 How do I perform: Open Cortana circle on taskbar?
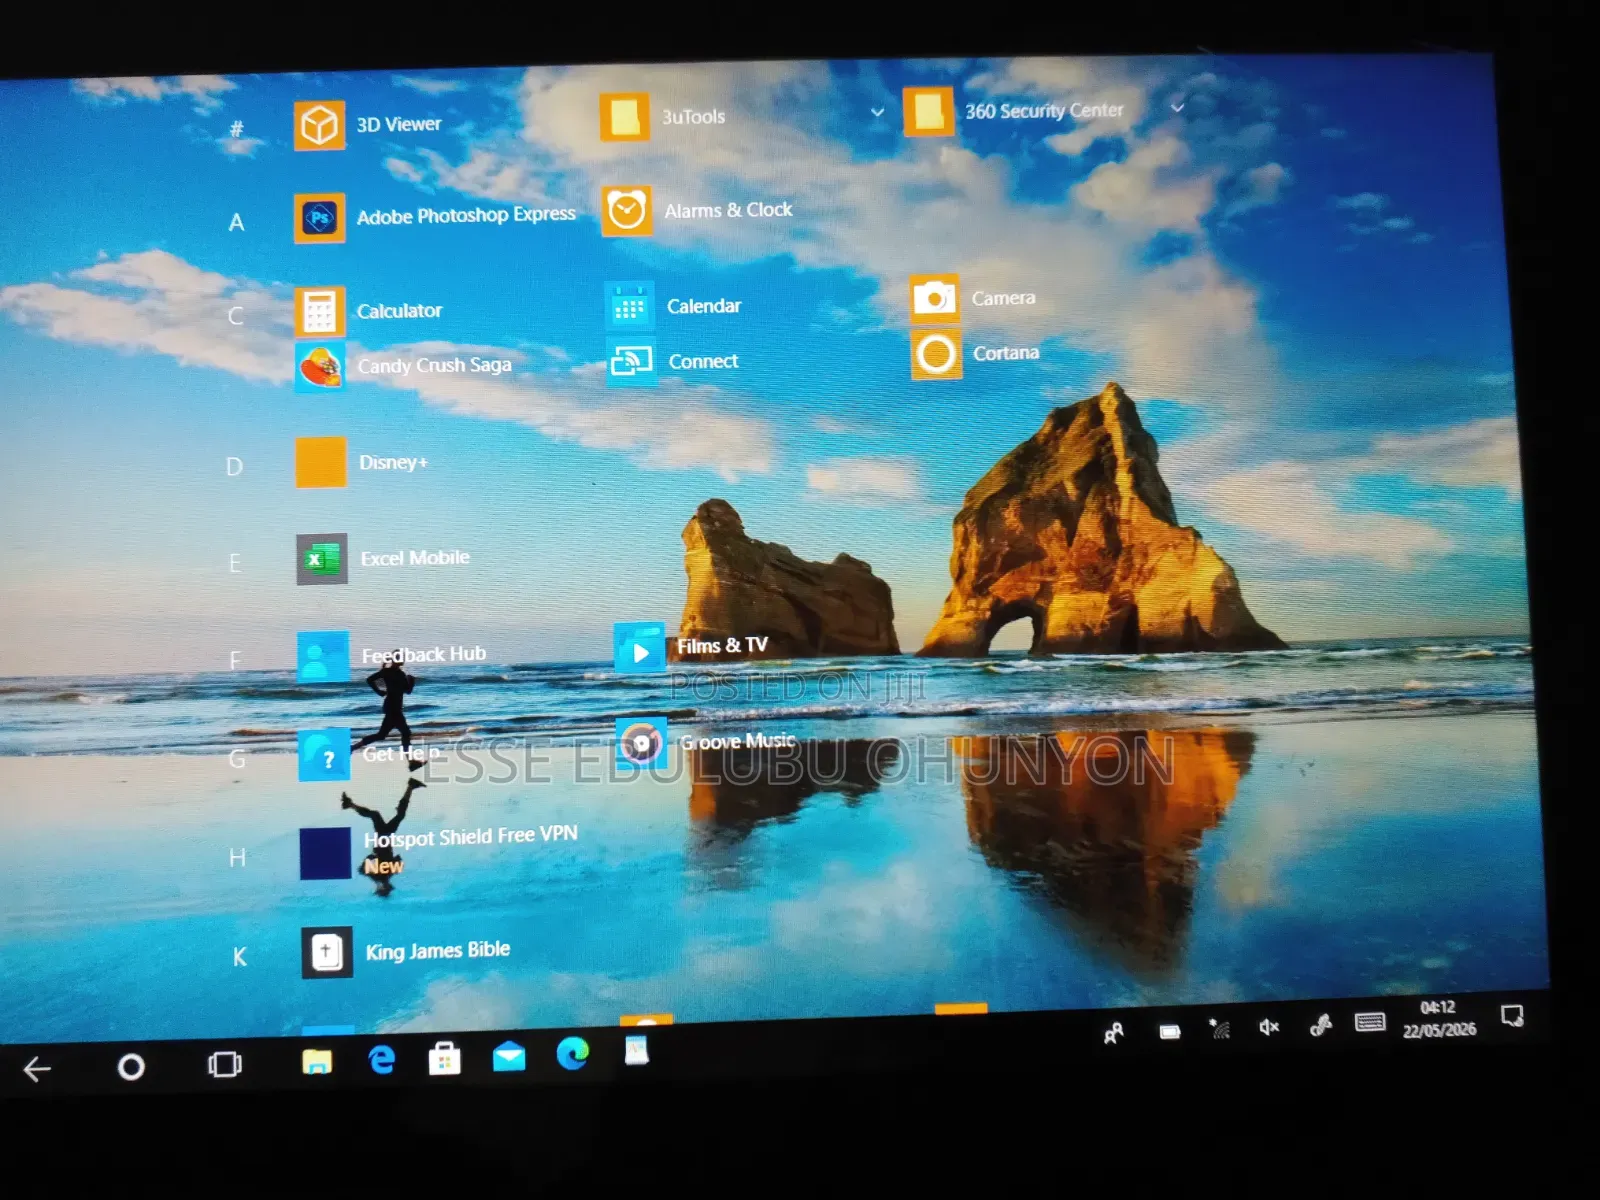pos(131,1067)
